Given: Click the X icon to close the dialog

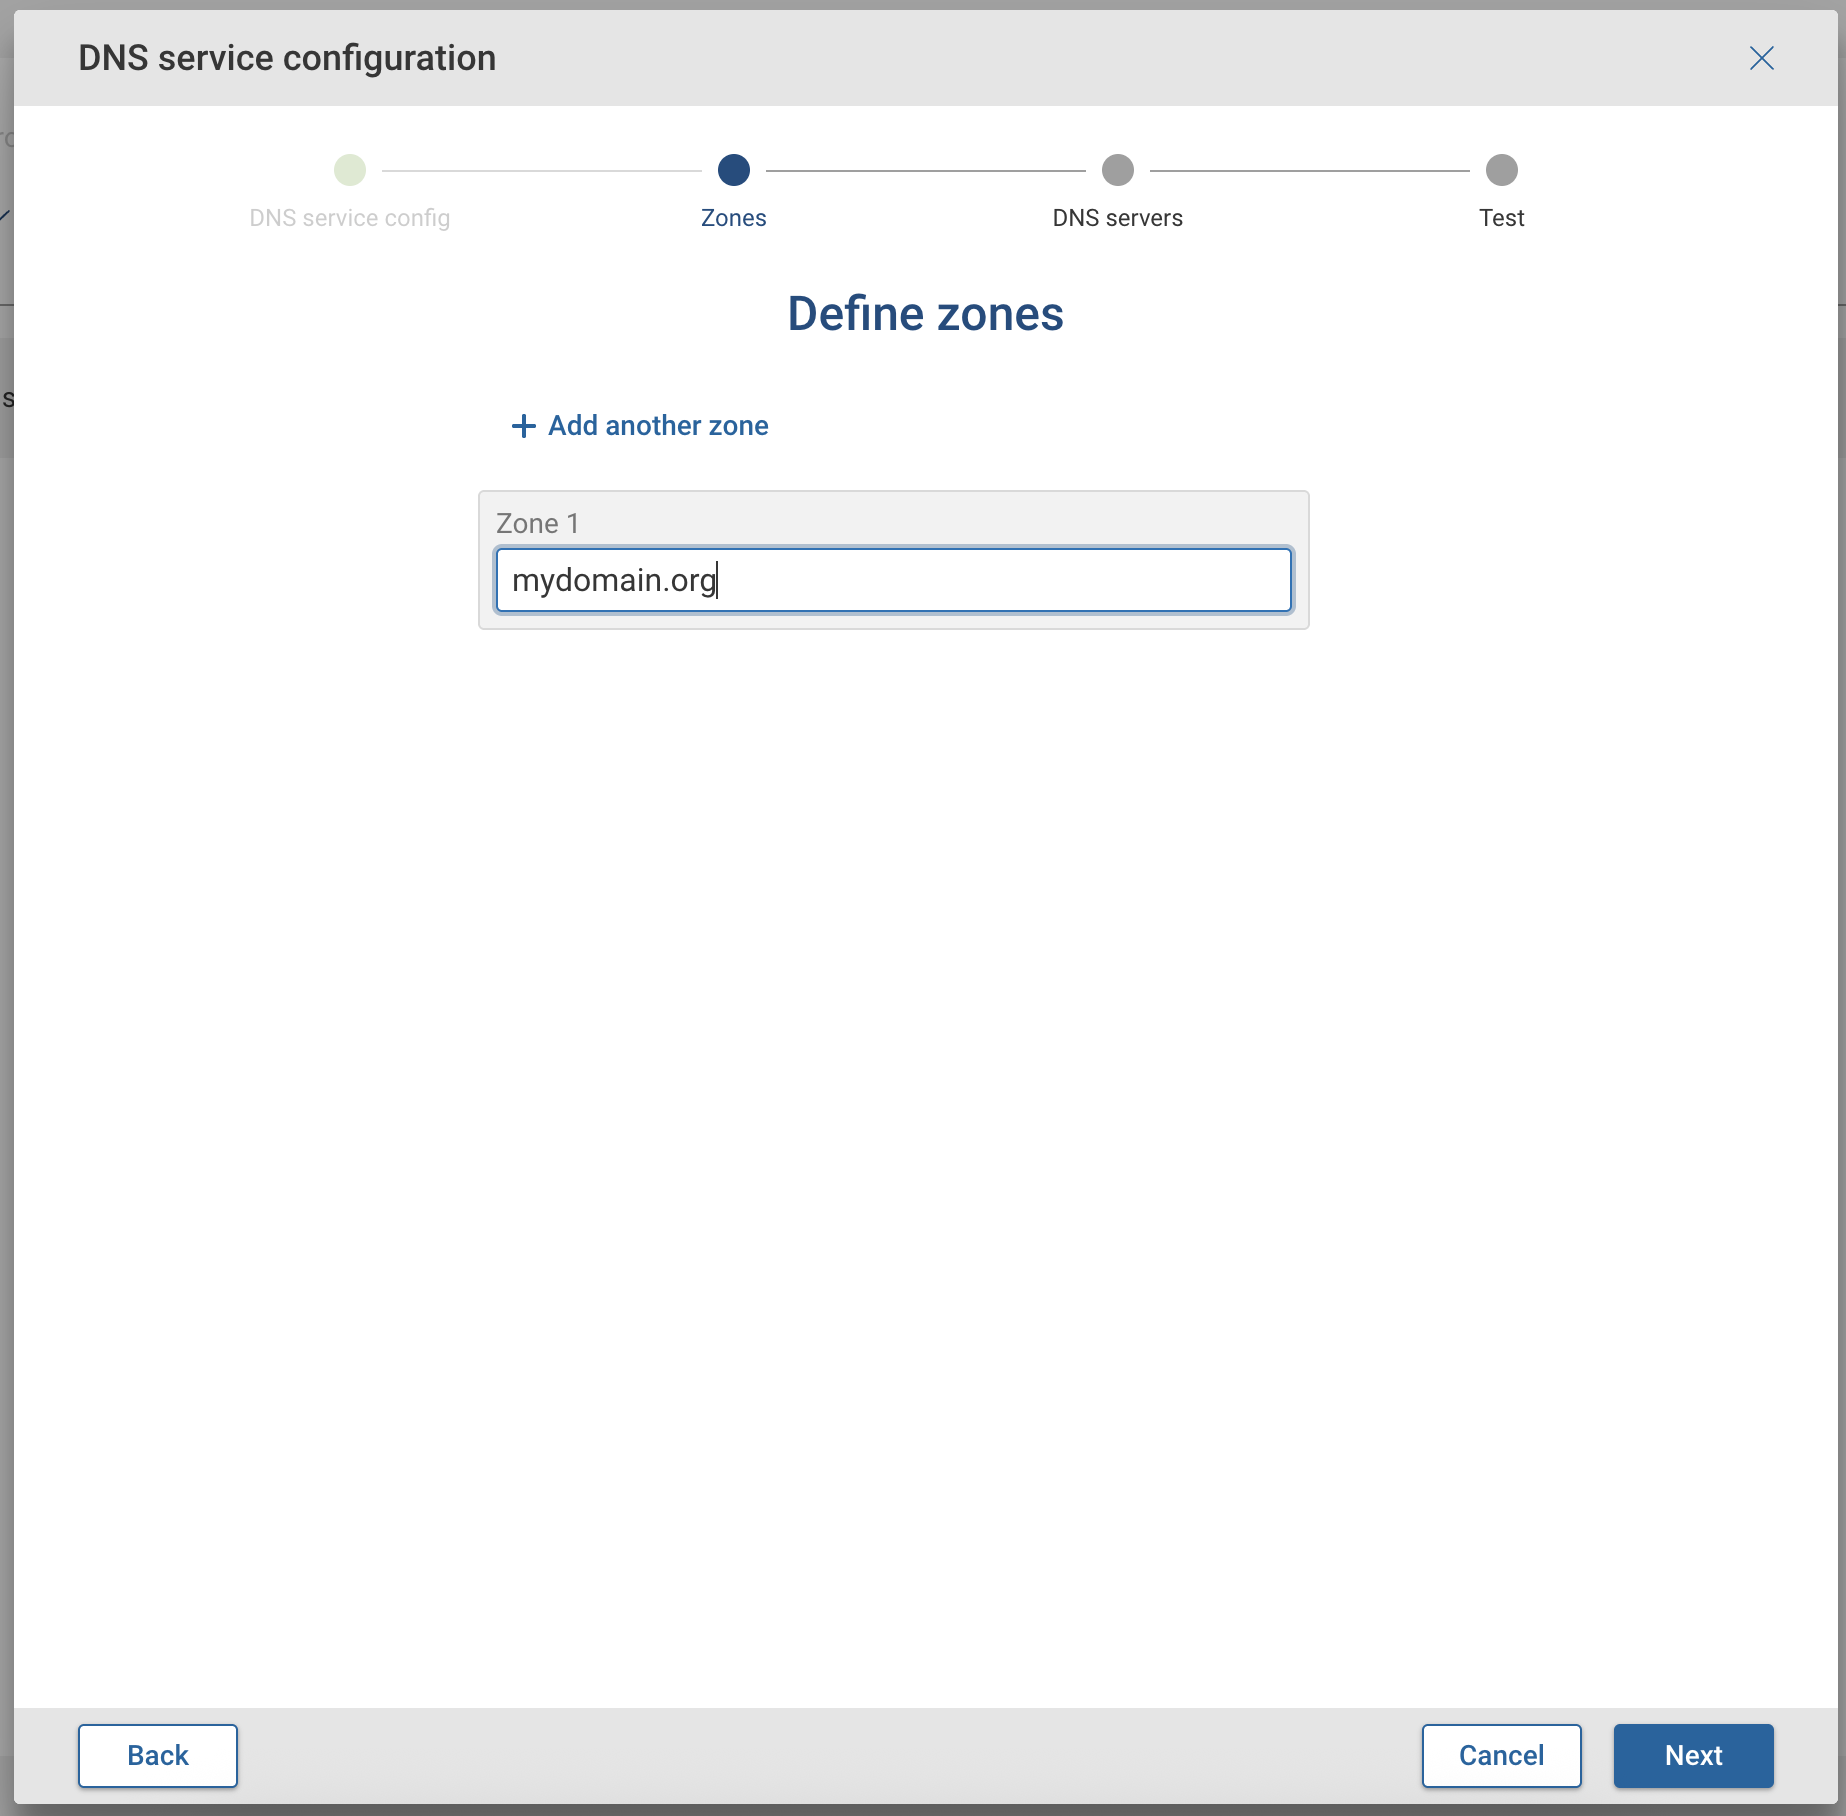Looking at the screenshot, I should coord(1761,58).
